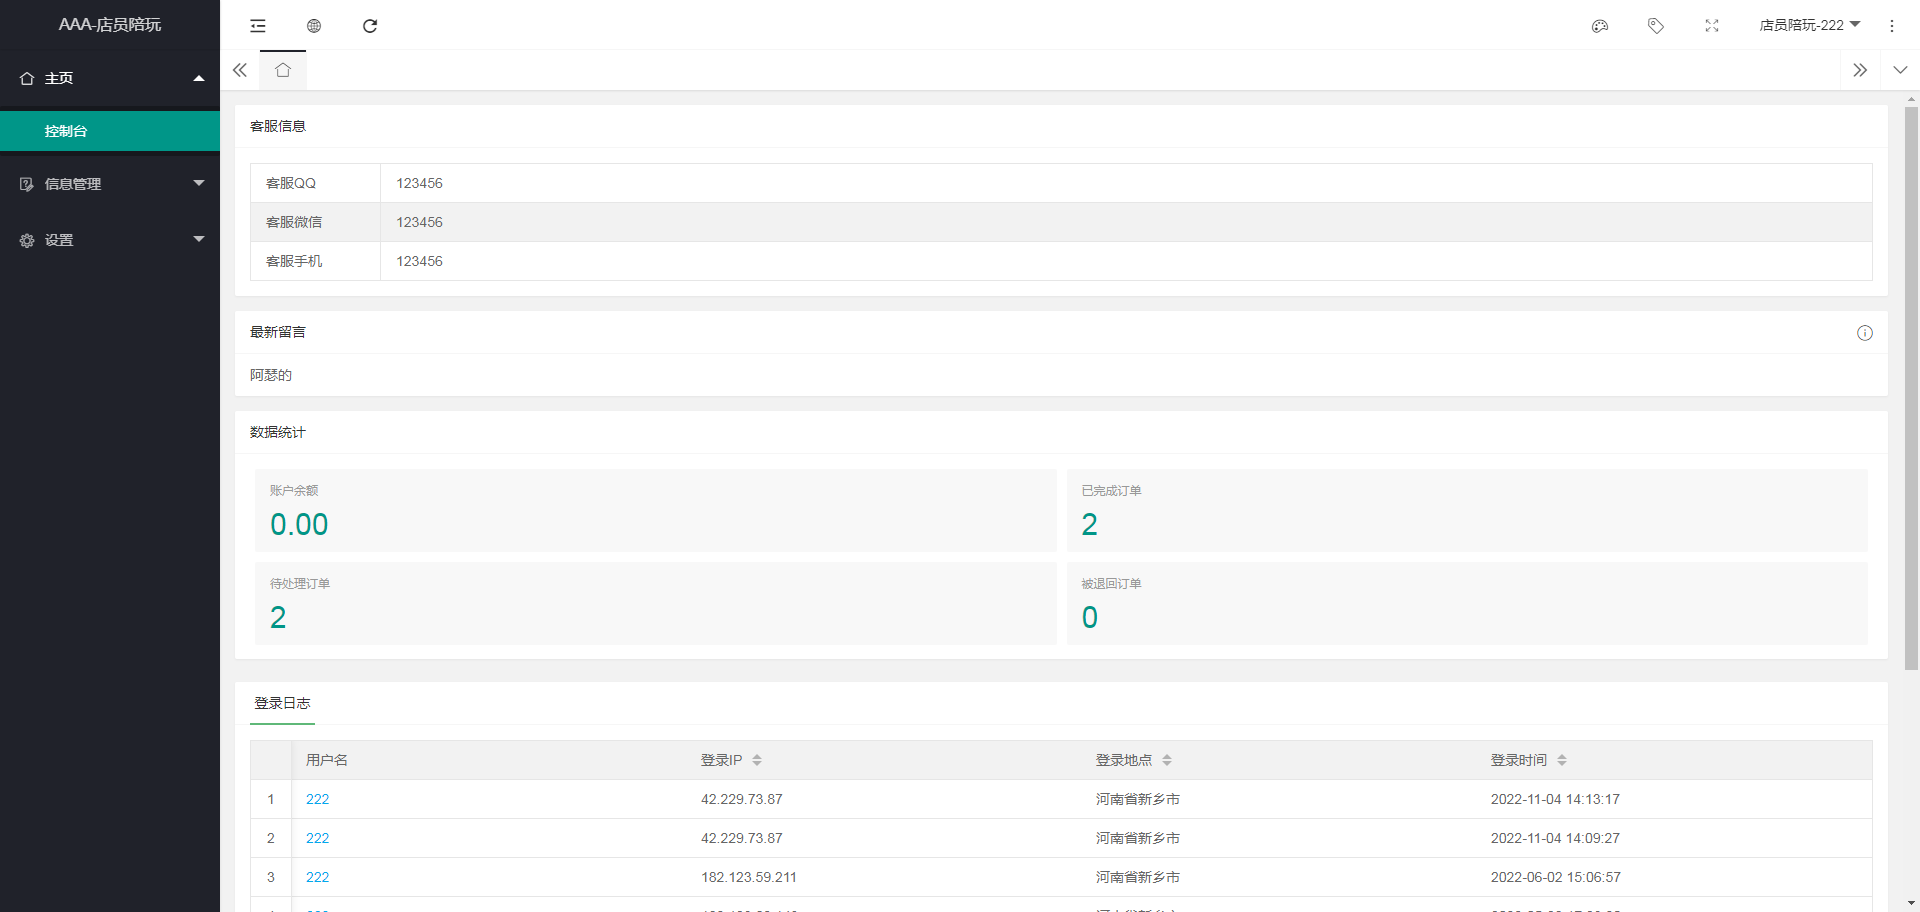Click the 客服手机 label cell
This screenshot has width=1920, height=912.
click(x=315, y=261)
